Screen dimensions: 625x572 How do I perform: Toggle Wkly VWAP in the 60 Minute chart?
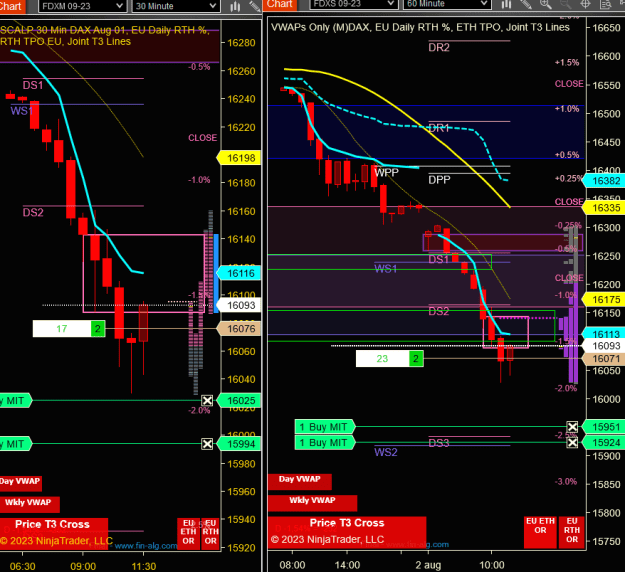tap(312, 503)
